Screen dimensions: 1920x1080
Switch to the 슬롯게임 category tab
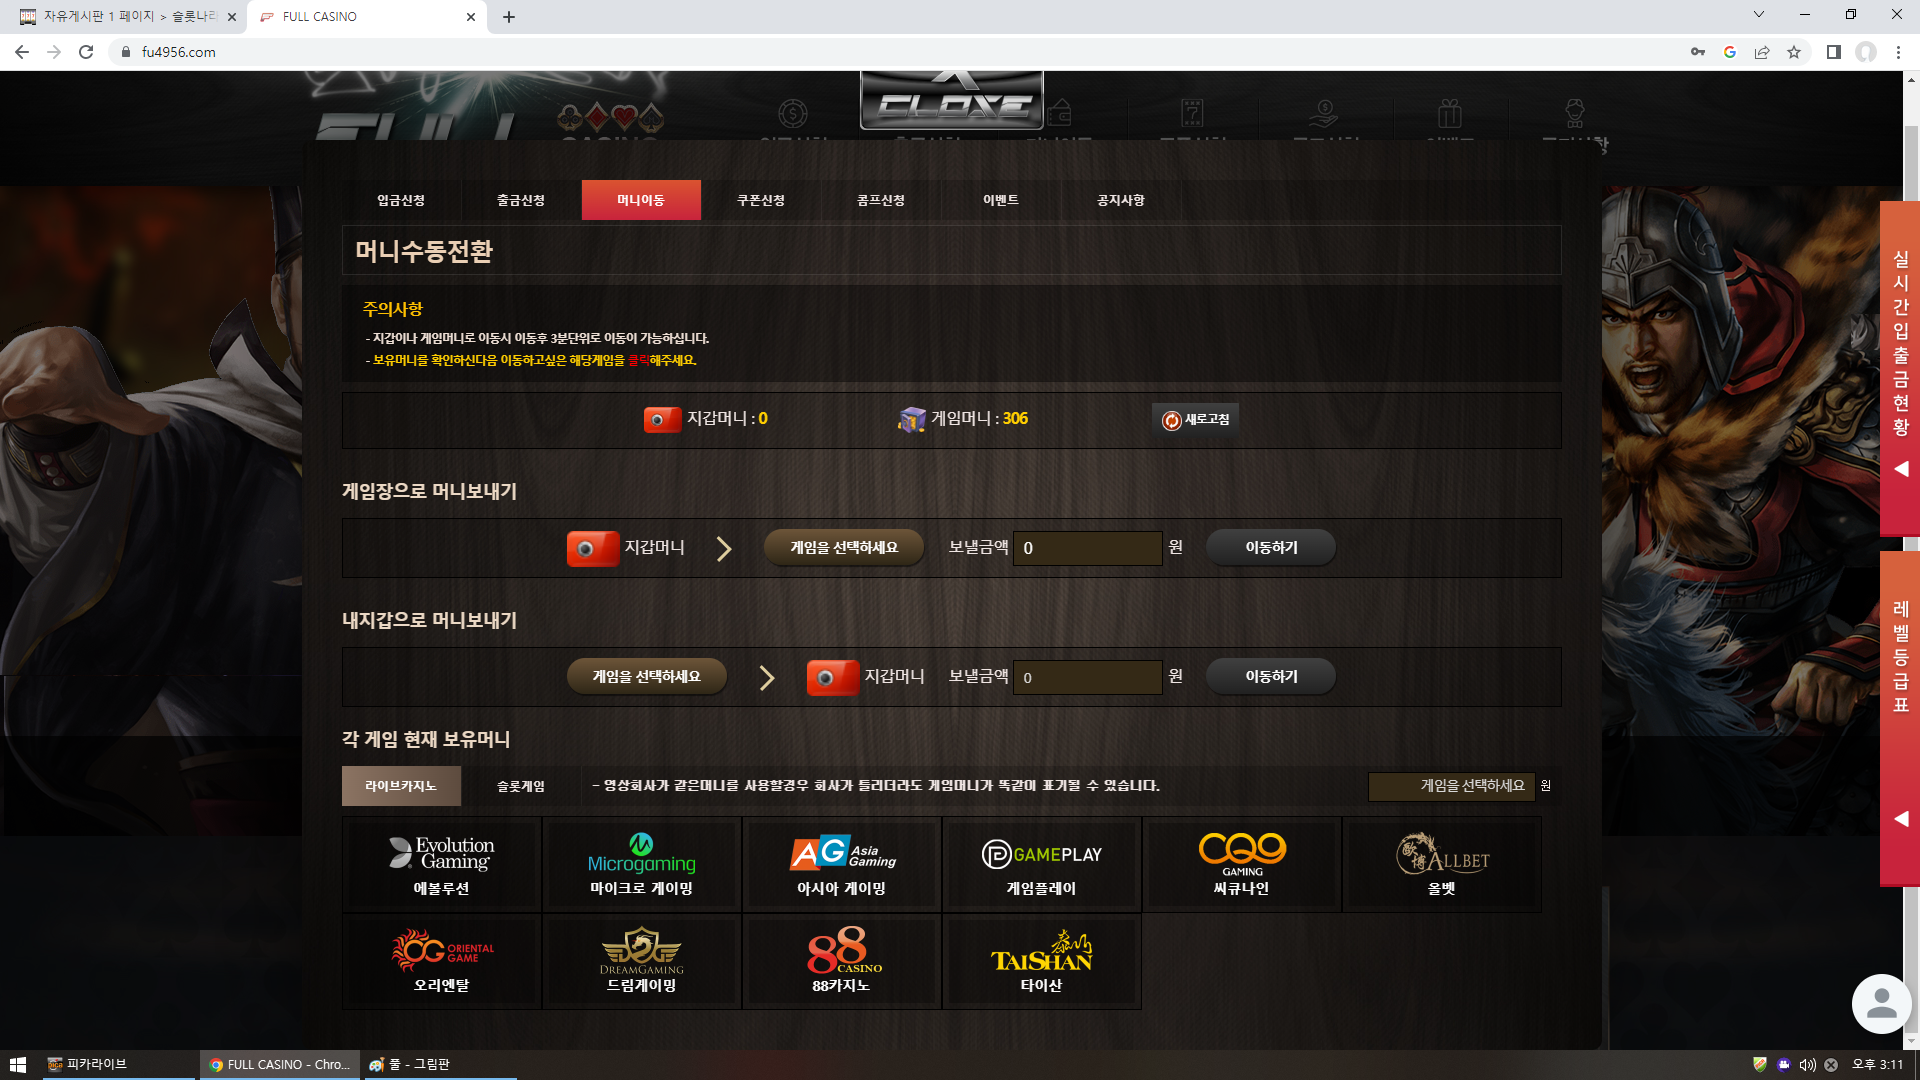(x=521, y=786)
